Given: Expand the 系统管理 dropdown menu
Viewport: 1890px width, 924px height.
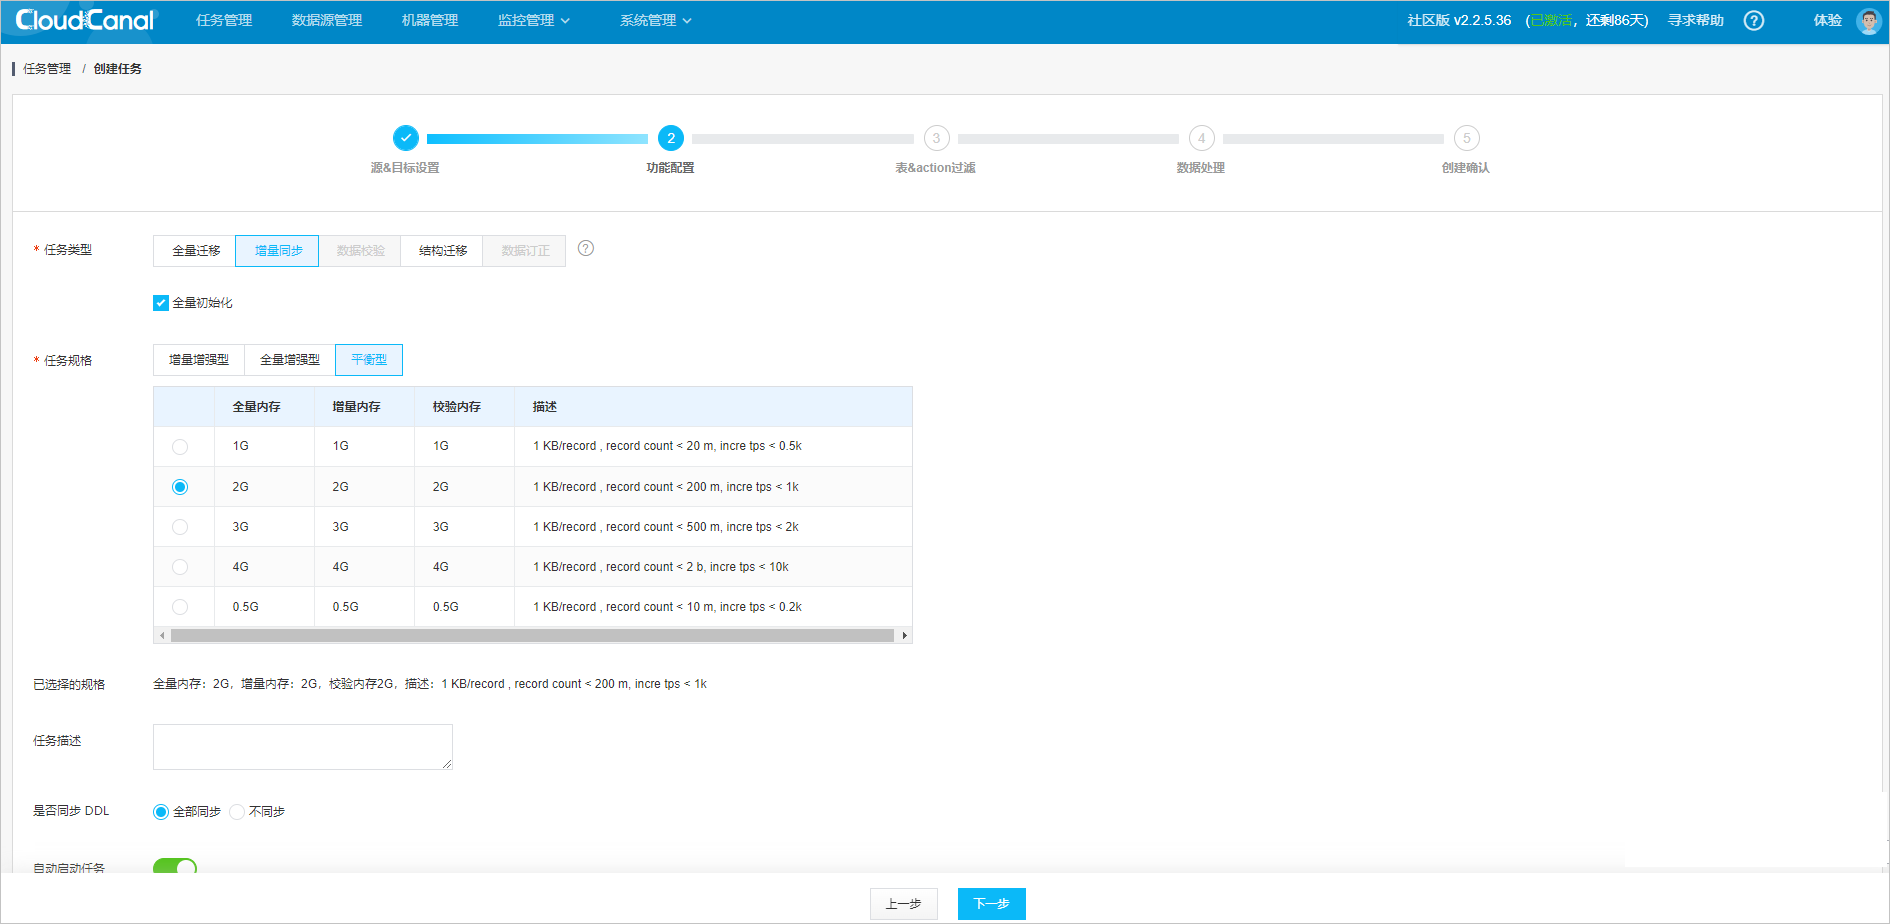Looking at the screenshot, I should tap(655, 20).
